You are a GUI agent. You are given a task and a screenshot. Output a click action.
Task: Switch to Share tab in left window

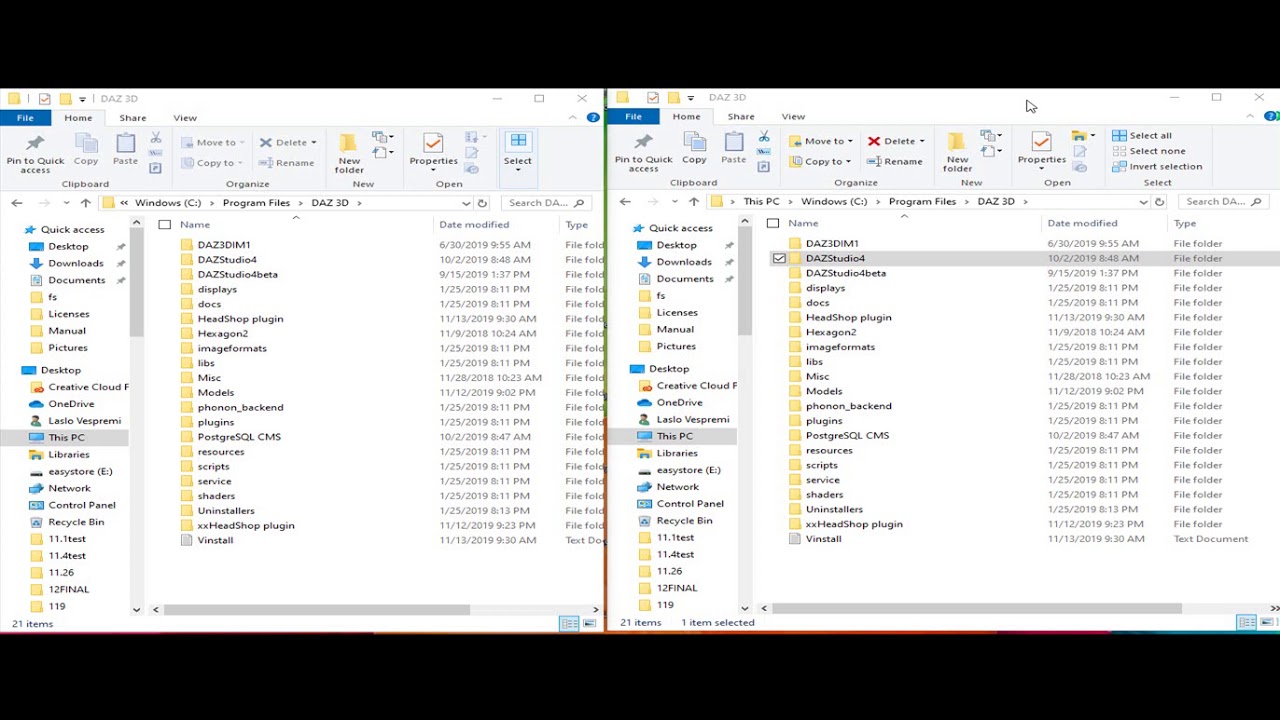tap(133, 118)
